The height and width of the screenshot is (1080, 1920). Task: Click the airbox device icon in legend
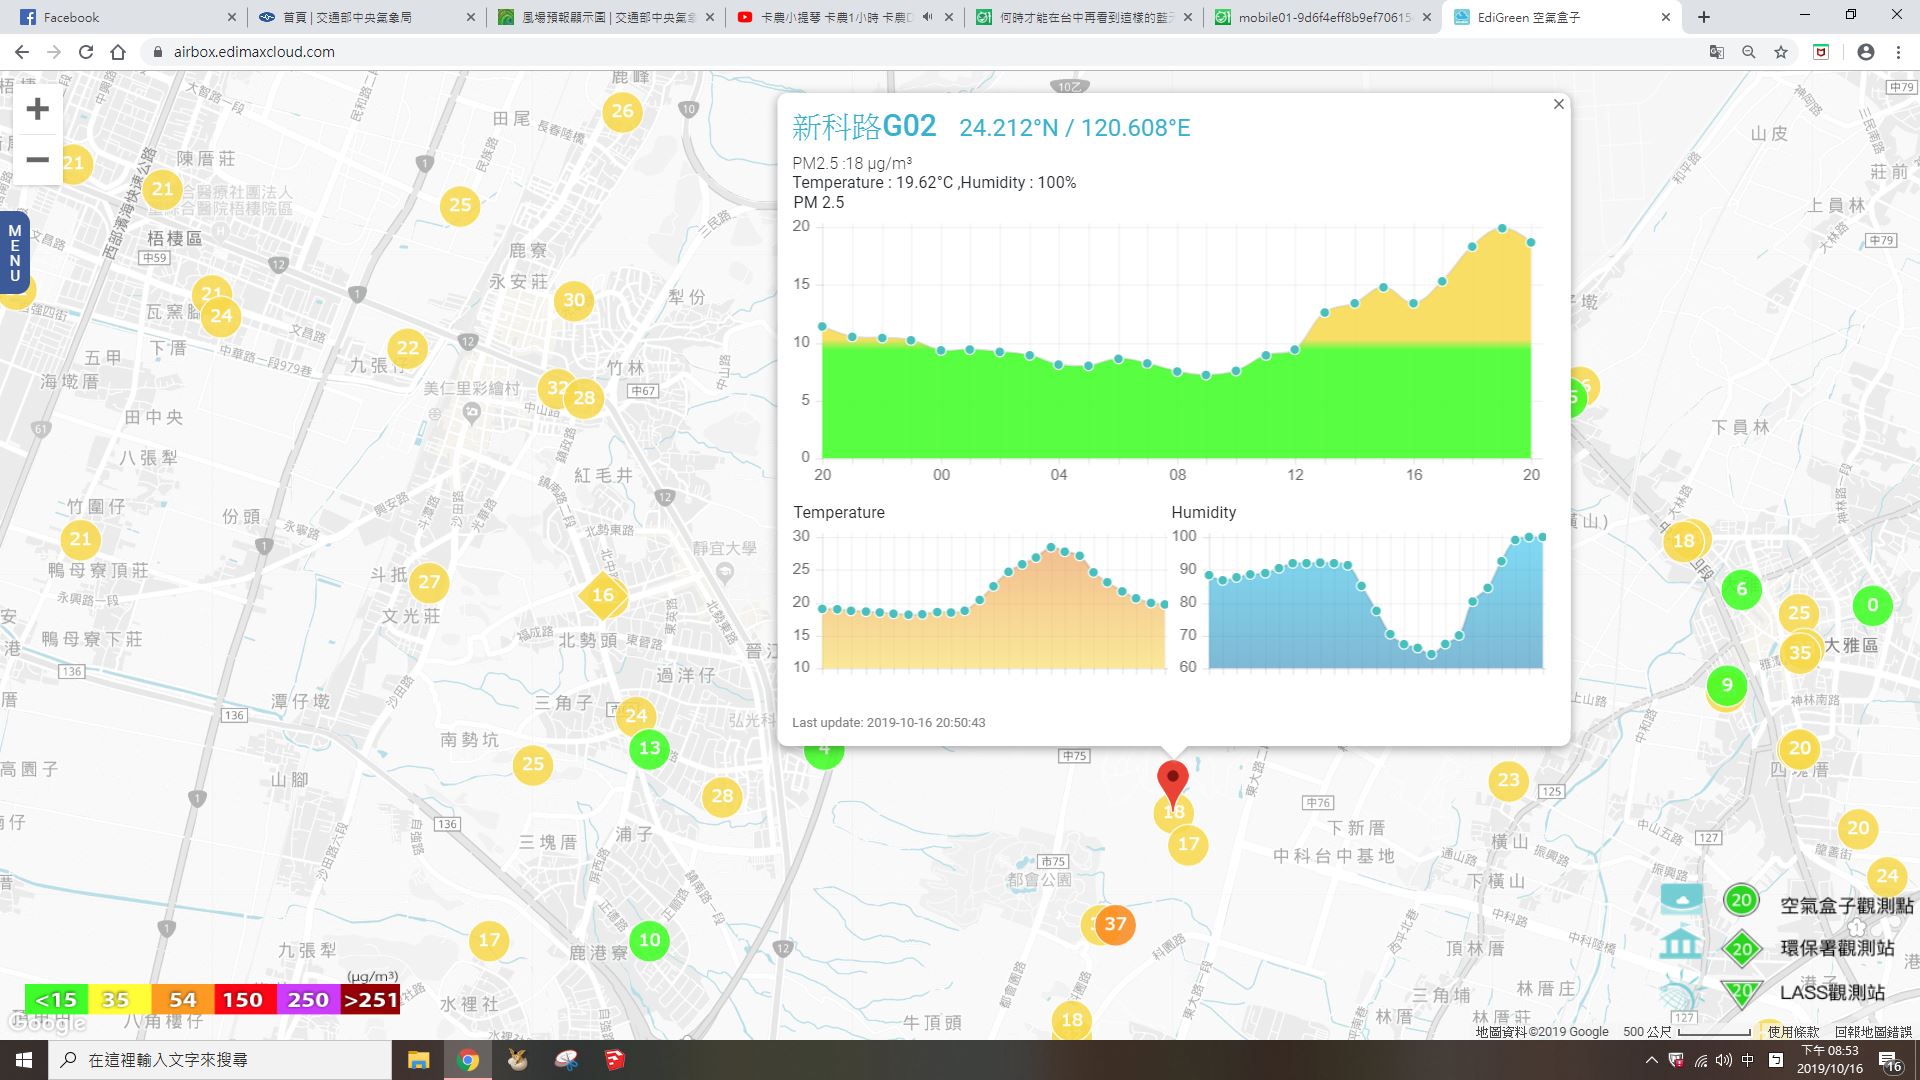point(1681,897)
